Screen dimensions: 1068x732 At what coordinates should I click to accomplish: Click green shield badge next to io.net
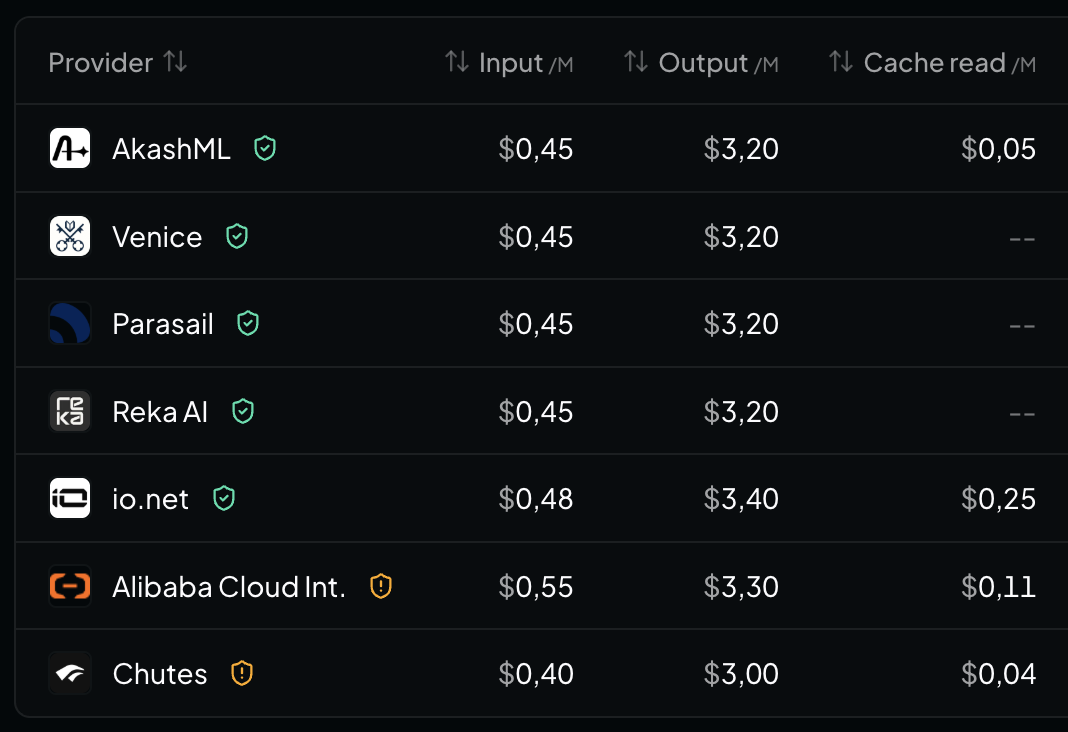pyautogui.click(x=224, y=498)
